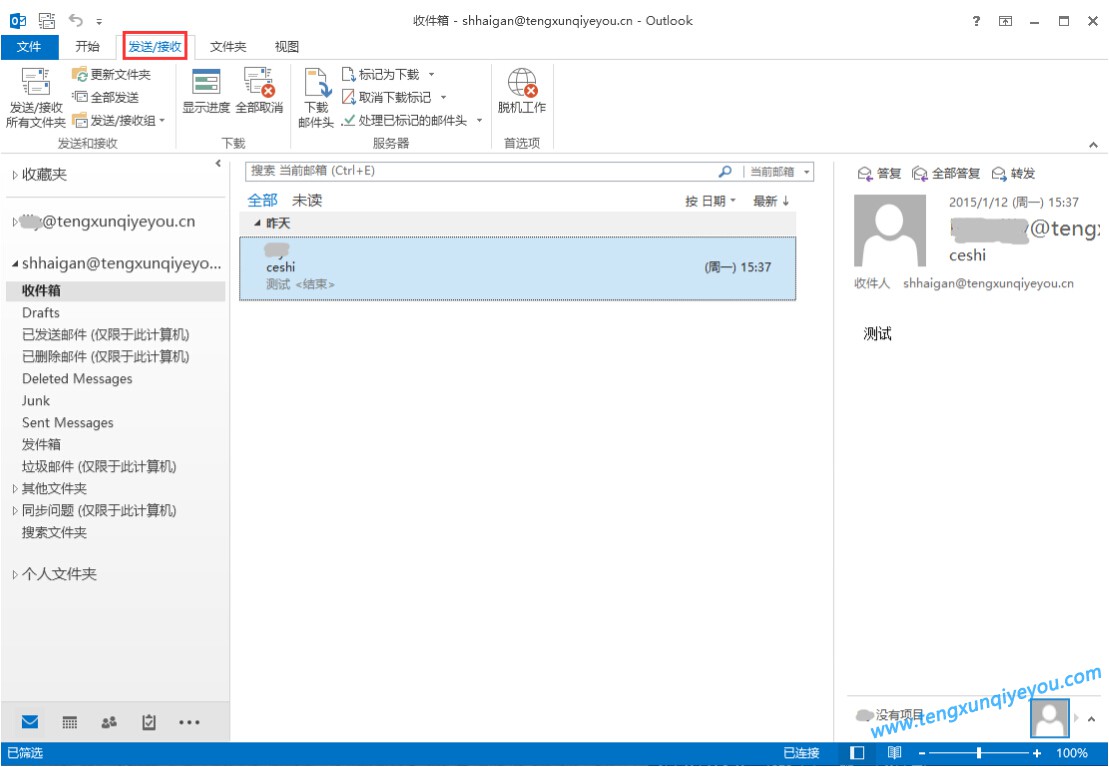Switch to the 开始 tab
This screenshot has height=767, width=1109.
pos(88,47)
